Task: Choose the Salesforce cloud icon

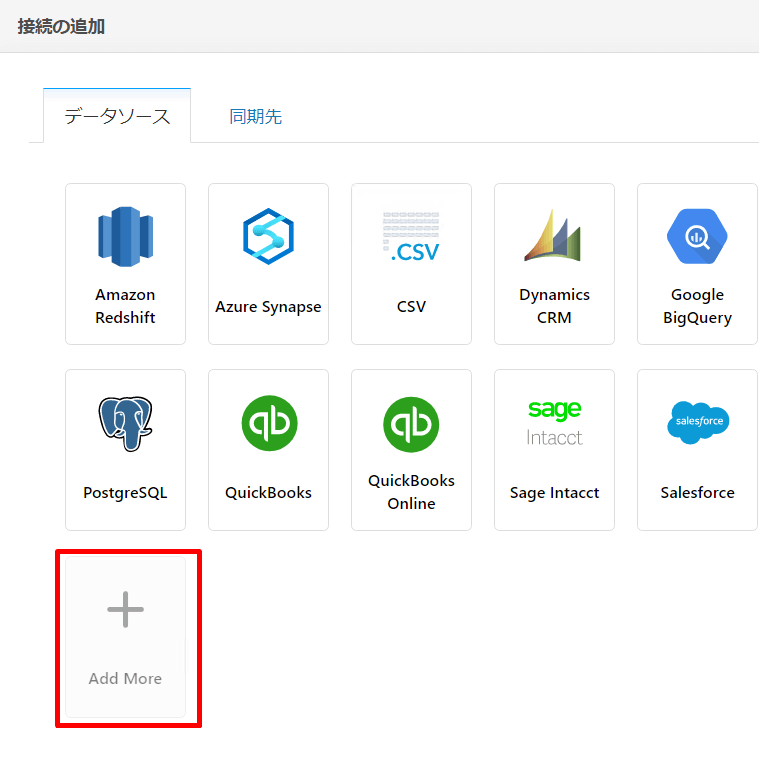Action: coord(698,422)
